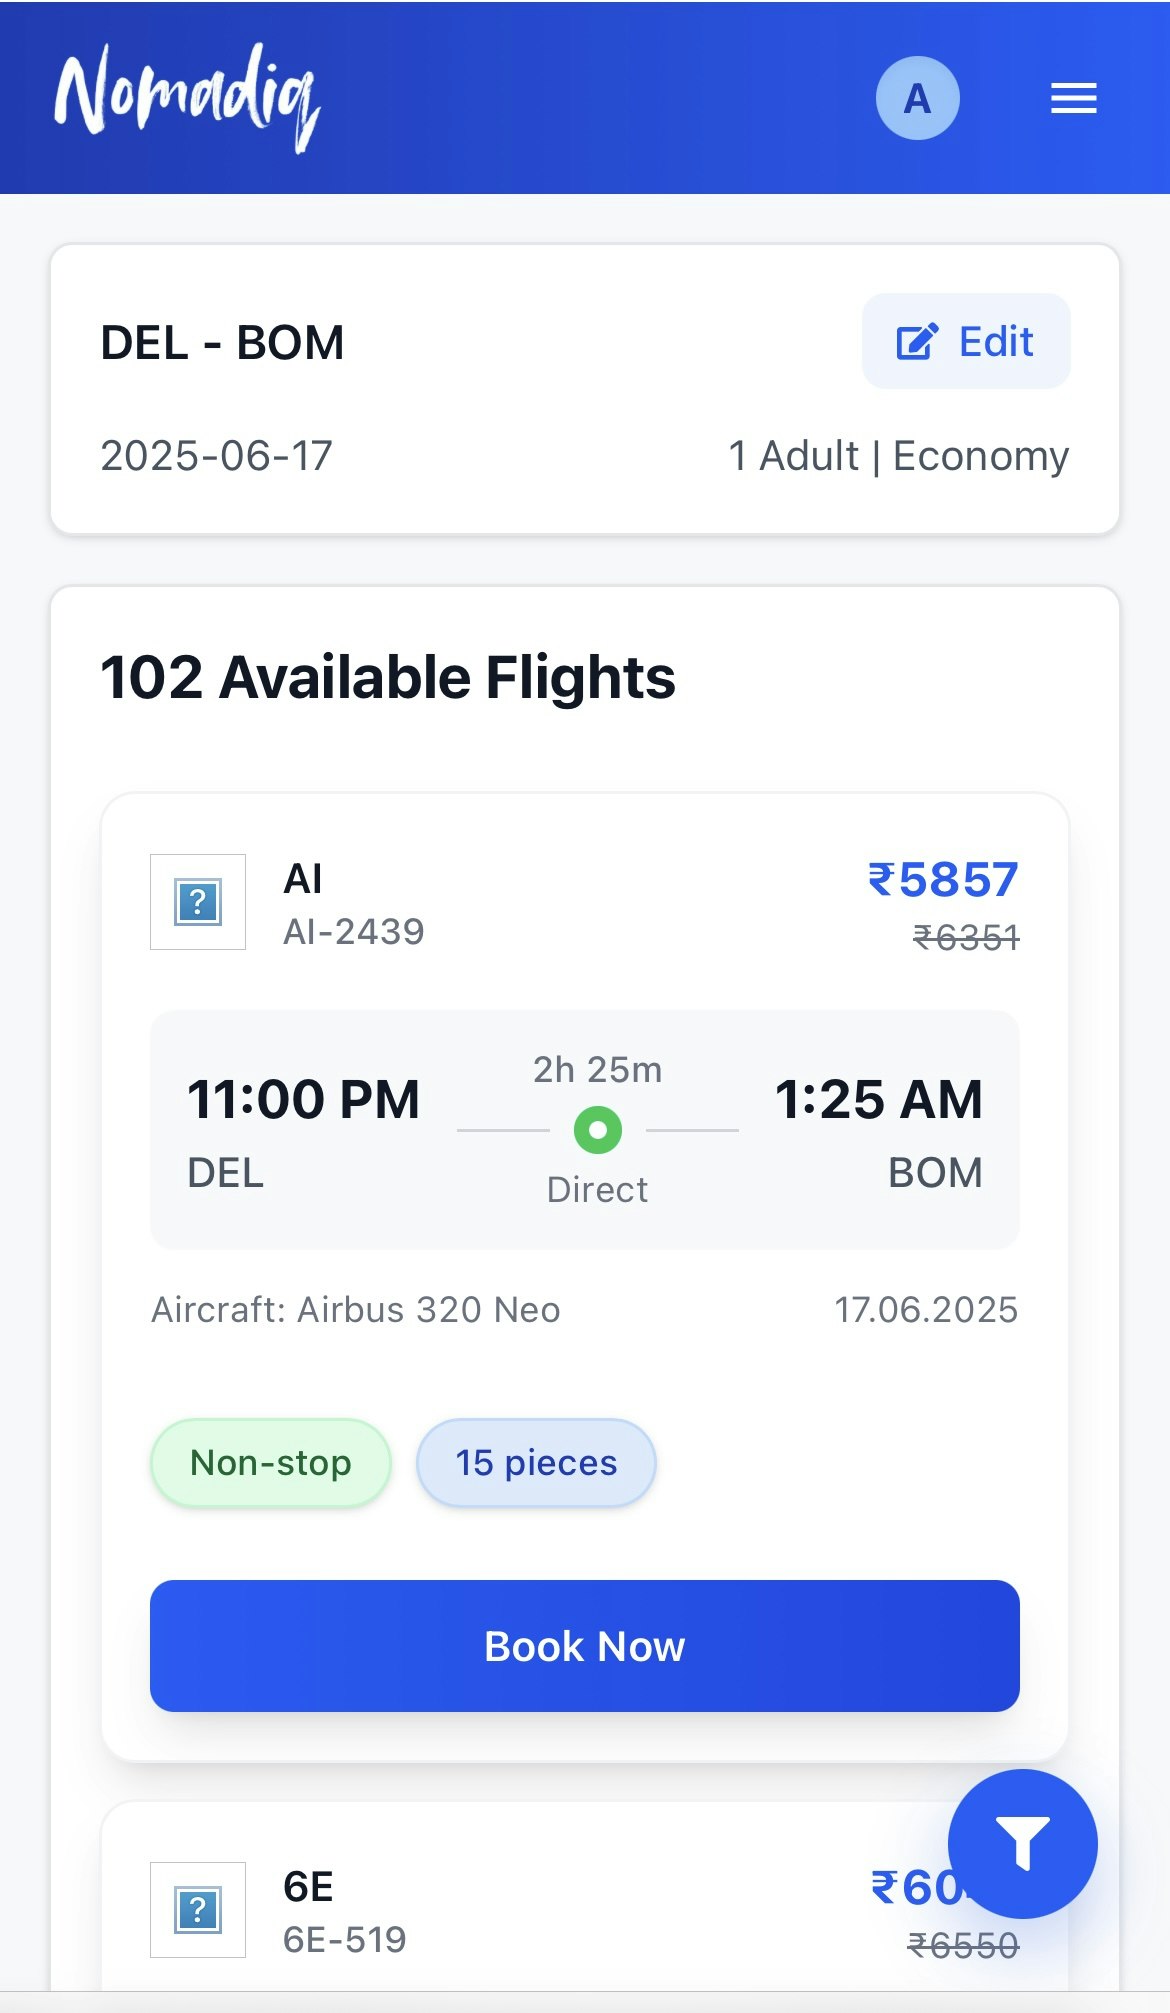Click the AI-2439 flight number
Screen dimensions: 1170x2013
(x=354, y=932)
